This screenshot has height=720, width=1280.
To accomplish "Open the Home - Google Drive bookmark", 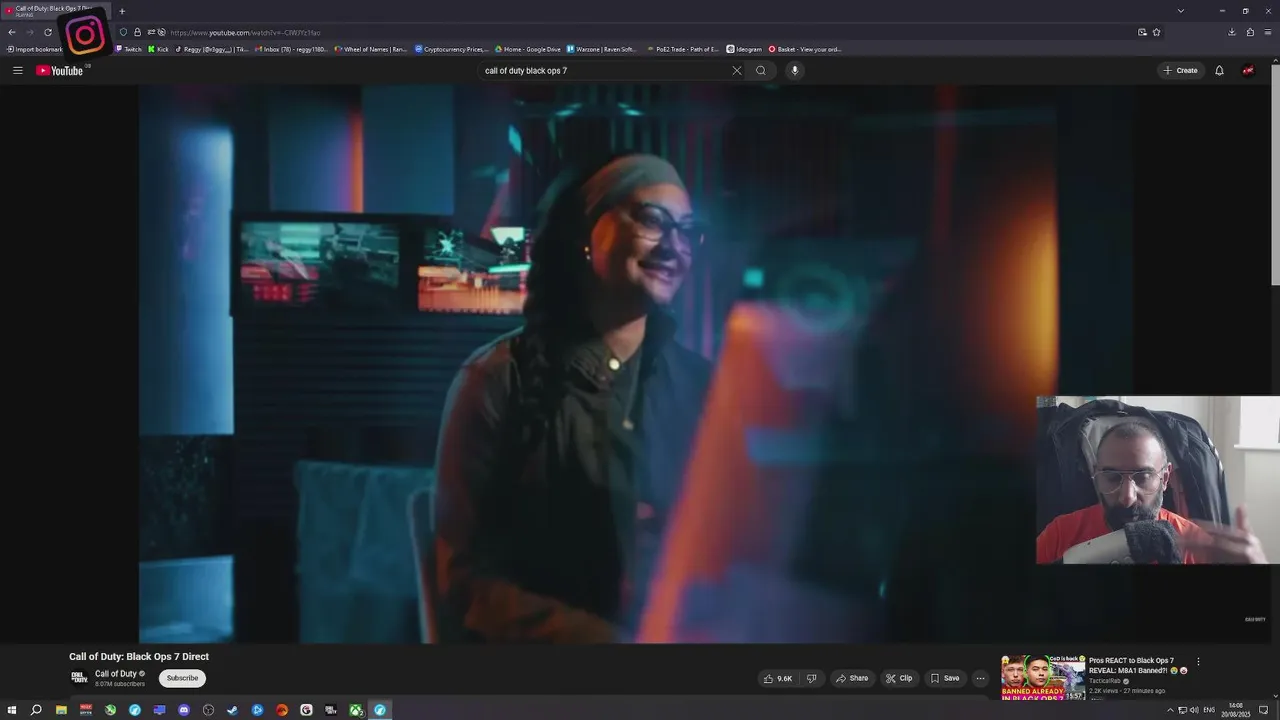I will [528, 49].
